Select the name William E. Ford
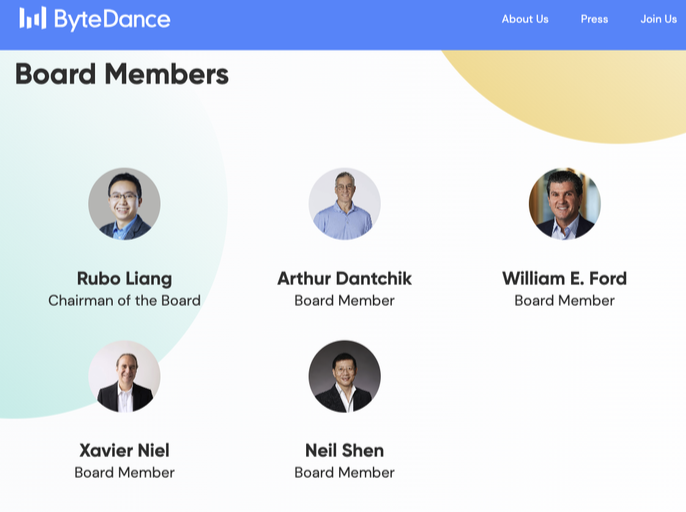The height and width of the screenshot is (512, 686). coord(564,279)
